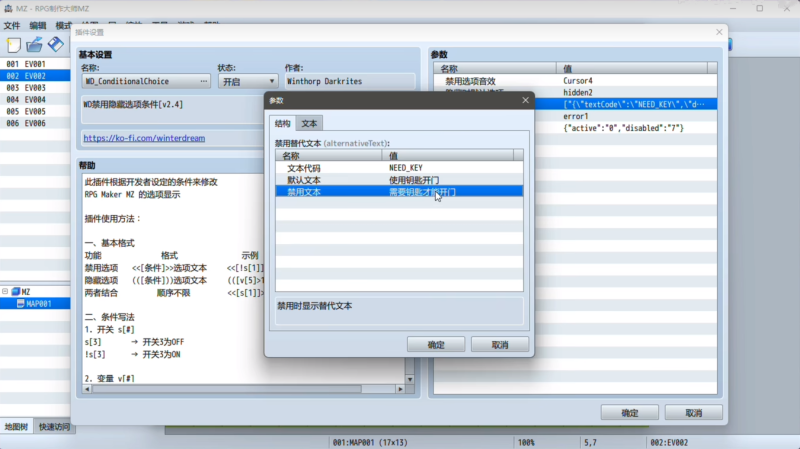The height and width of the screenshot is (449, 800).
Task: Switch to the 文本 tab
Action: coord(309,123)
